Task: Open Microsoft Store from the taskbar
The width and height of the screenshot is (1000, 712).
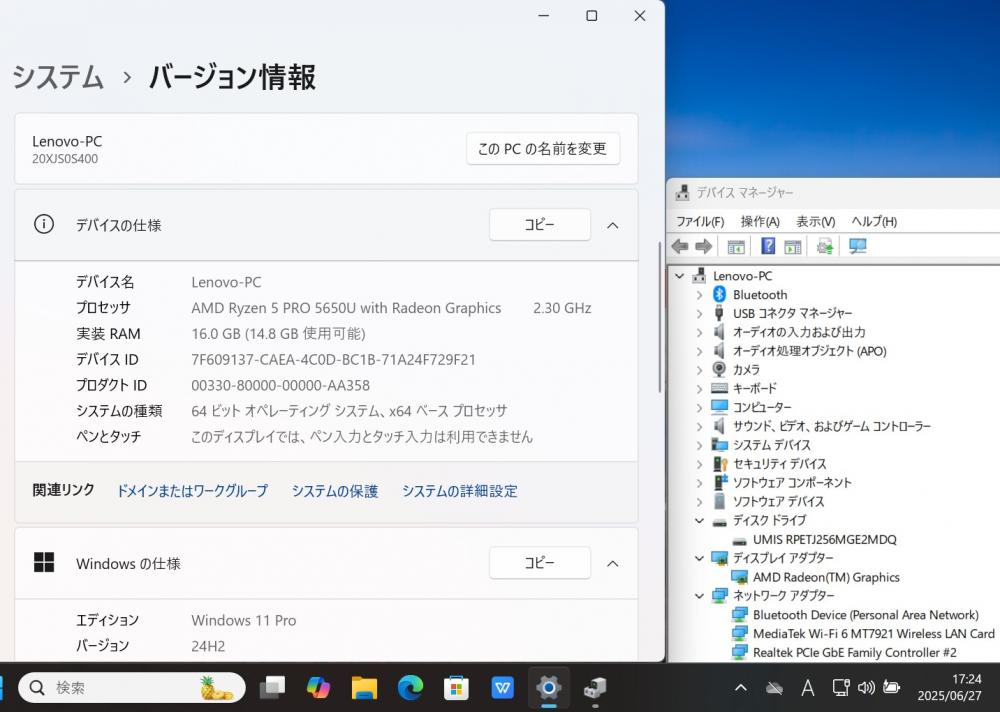Action: [456, 688]
